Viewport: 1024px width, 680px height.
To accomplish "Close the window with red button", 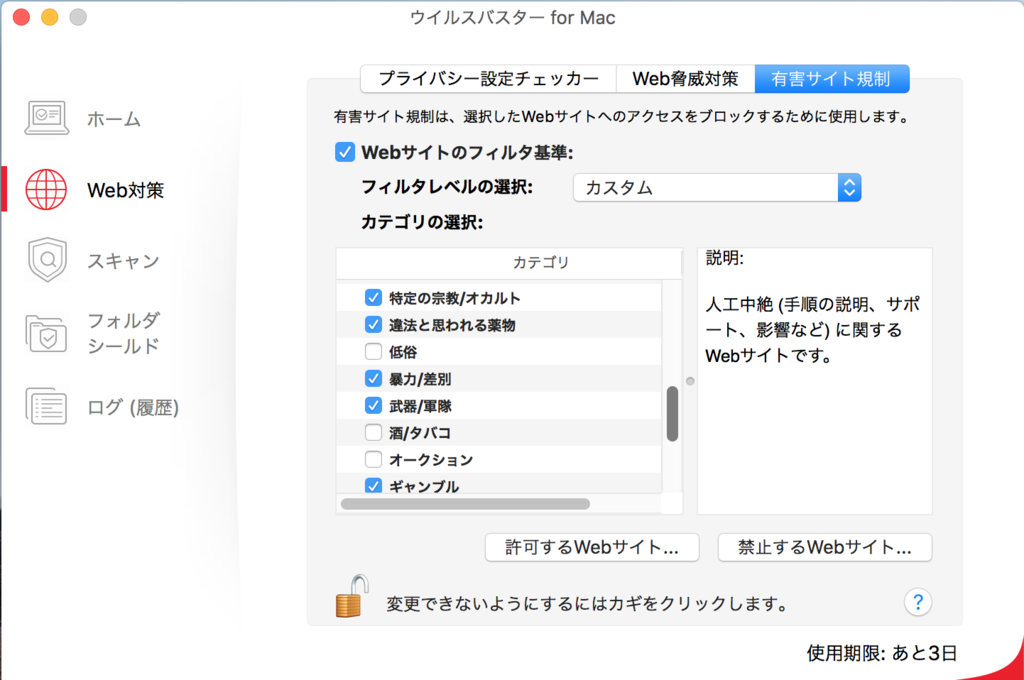I will point(22,17).
